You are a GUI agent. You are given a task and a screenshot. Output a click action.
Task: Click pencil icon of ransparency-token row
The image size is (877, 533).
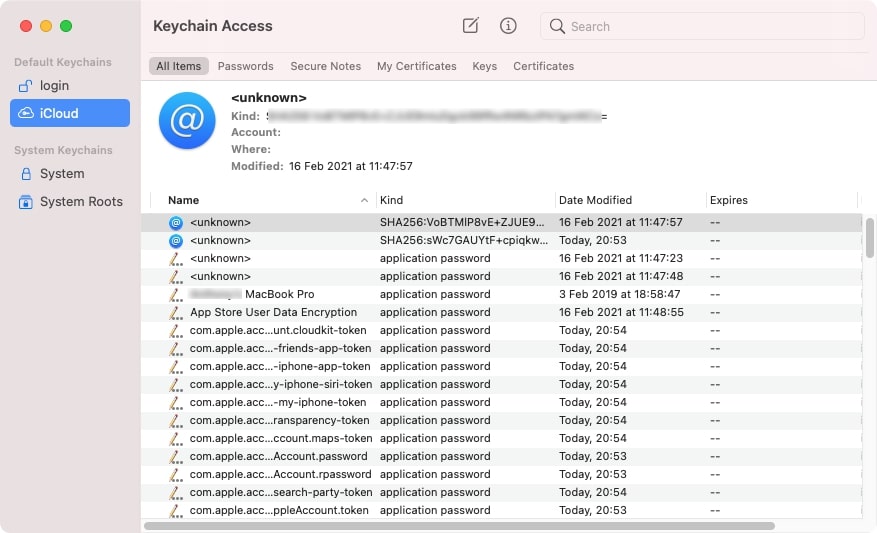click(x=176, y=421)
